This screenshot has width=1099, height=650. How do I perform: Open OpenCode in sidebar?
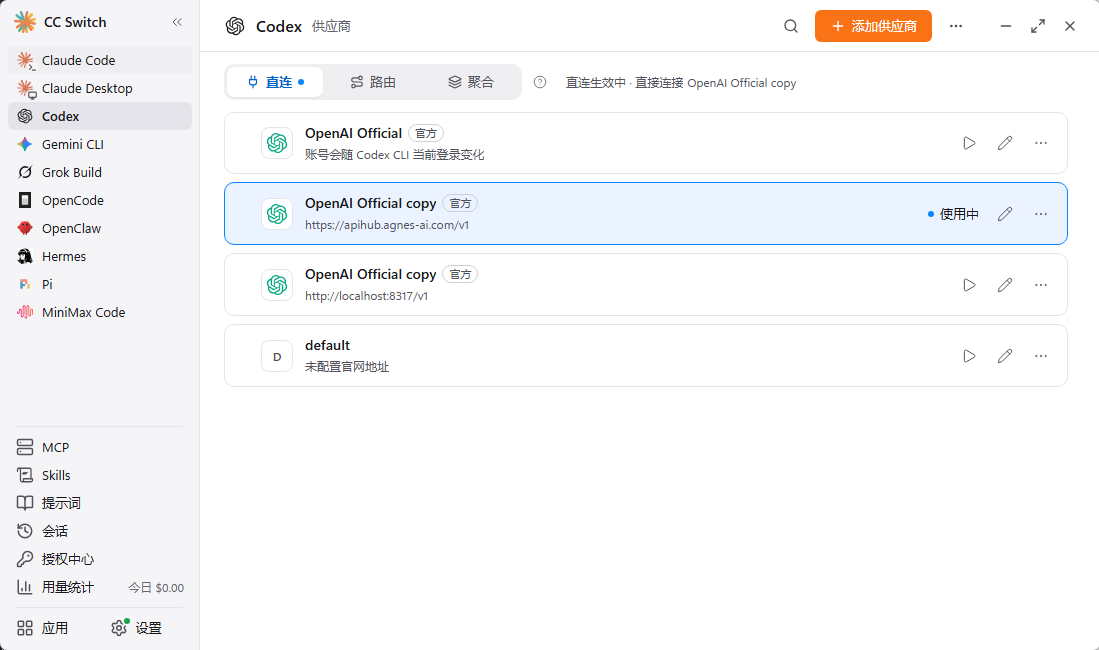[100, 201]
